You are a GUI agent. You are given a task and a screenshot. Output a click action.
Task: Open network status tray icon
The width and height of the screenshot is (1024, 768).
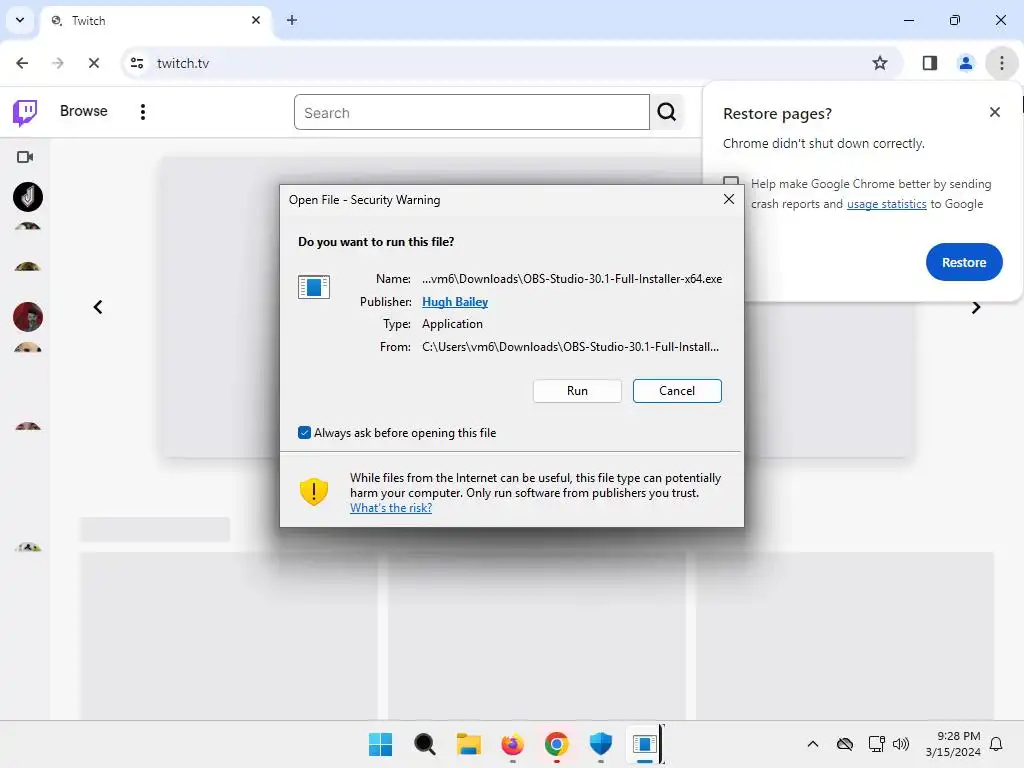(876, 744)
